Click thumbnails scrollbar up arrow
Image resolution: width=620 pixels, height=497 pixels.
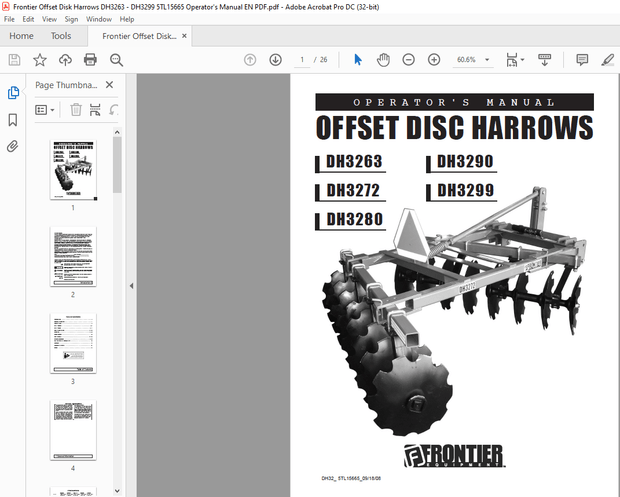[117, 132]
